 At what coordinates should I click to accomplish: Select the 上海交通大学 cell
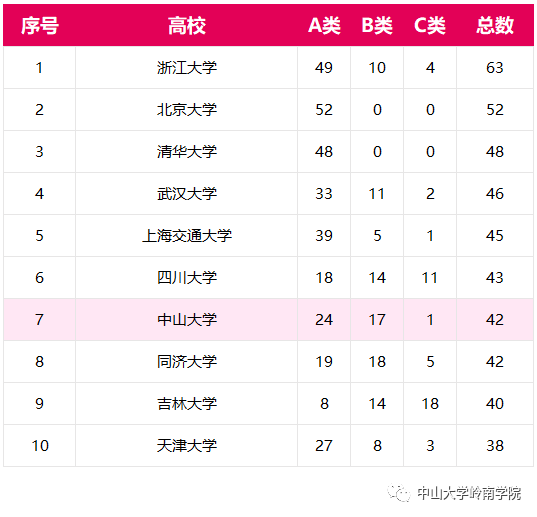coord(187,236)
